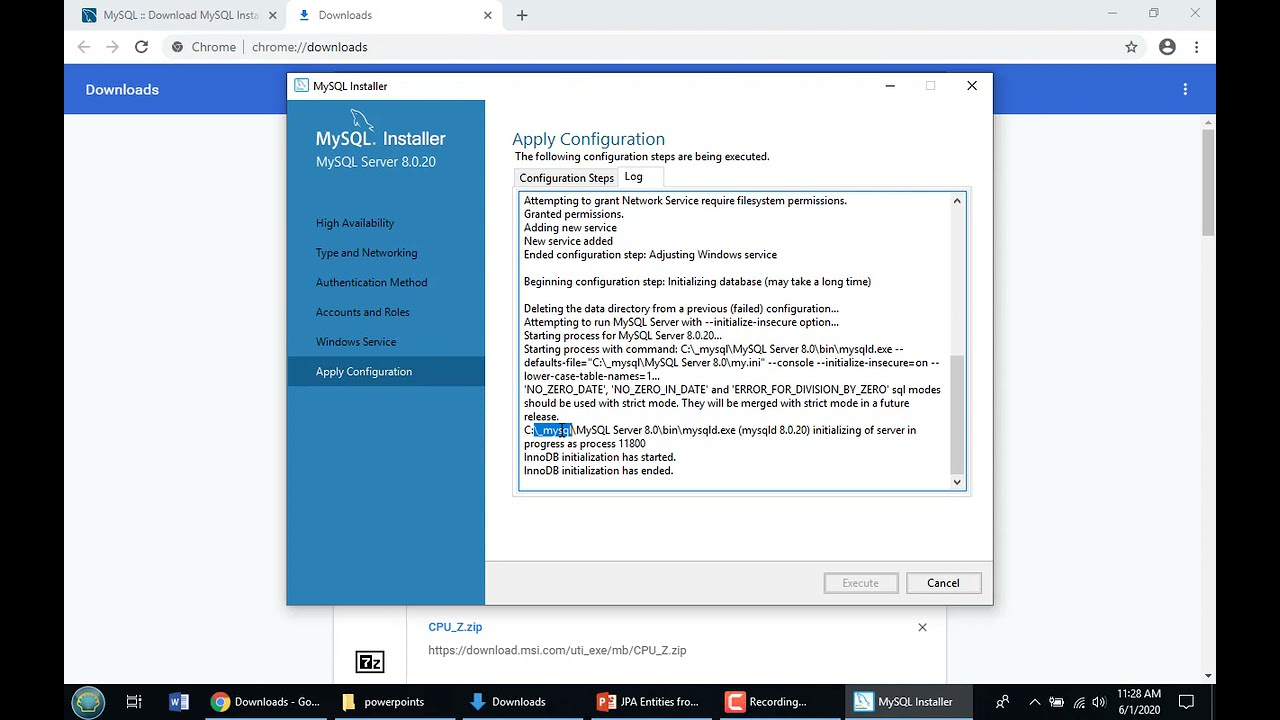Close the MySQL Installer window

pos(972,86)
